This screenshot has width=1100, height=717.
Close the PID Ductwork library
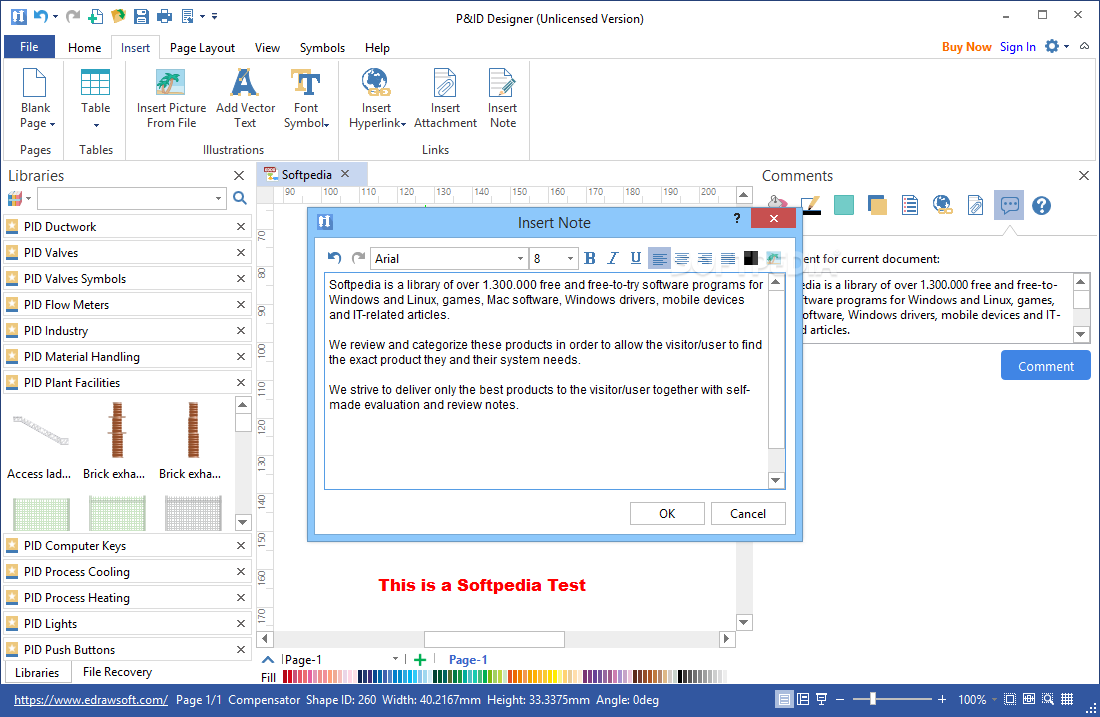pyautogui.click(x=241, y=227)
